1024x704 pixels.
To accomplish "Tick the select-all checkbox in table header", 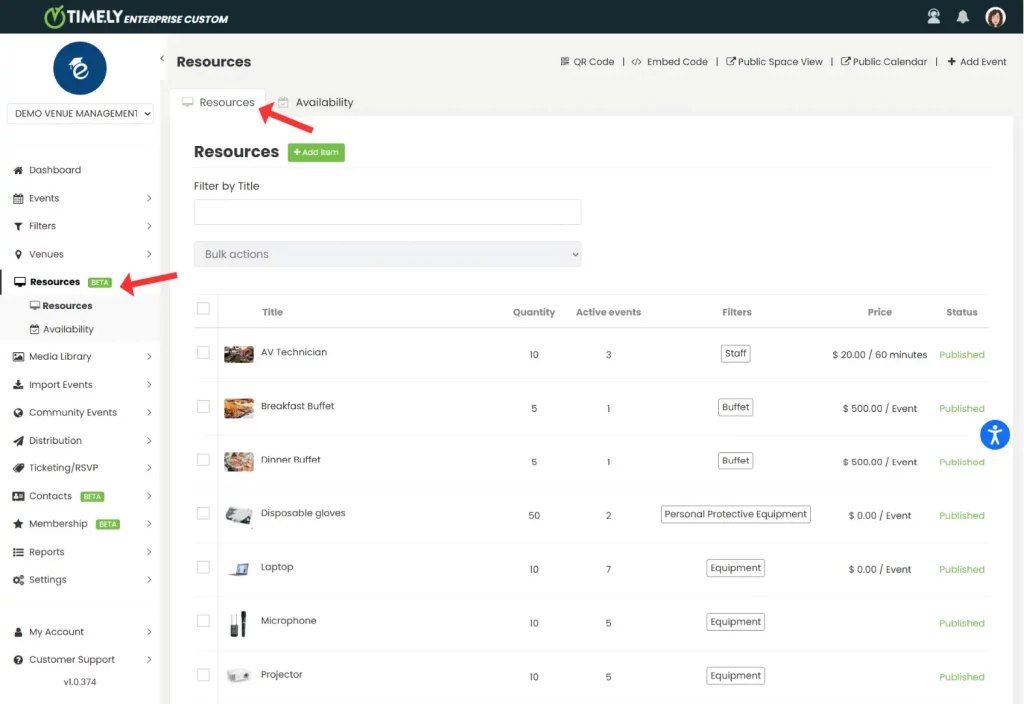I will (203, 308).
